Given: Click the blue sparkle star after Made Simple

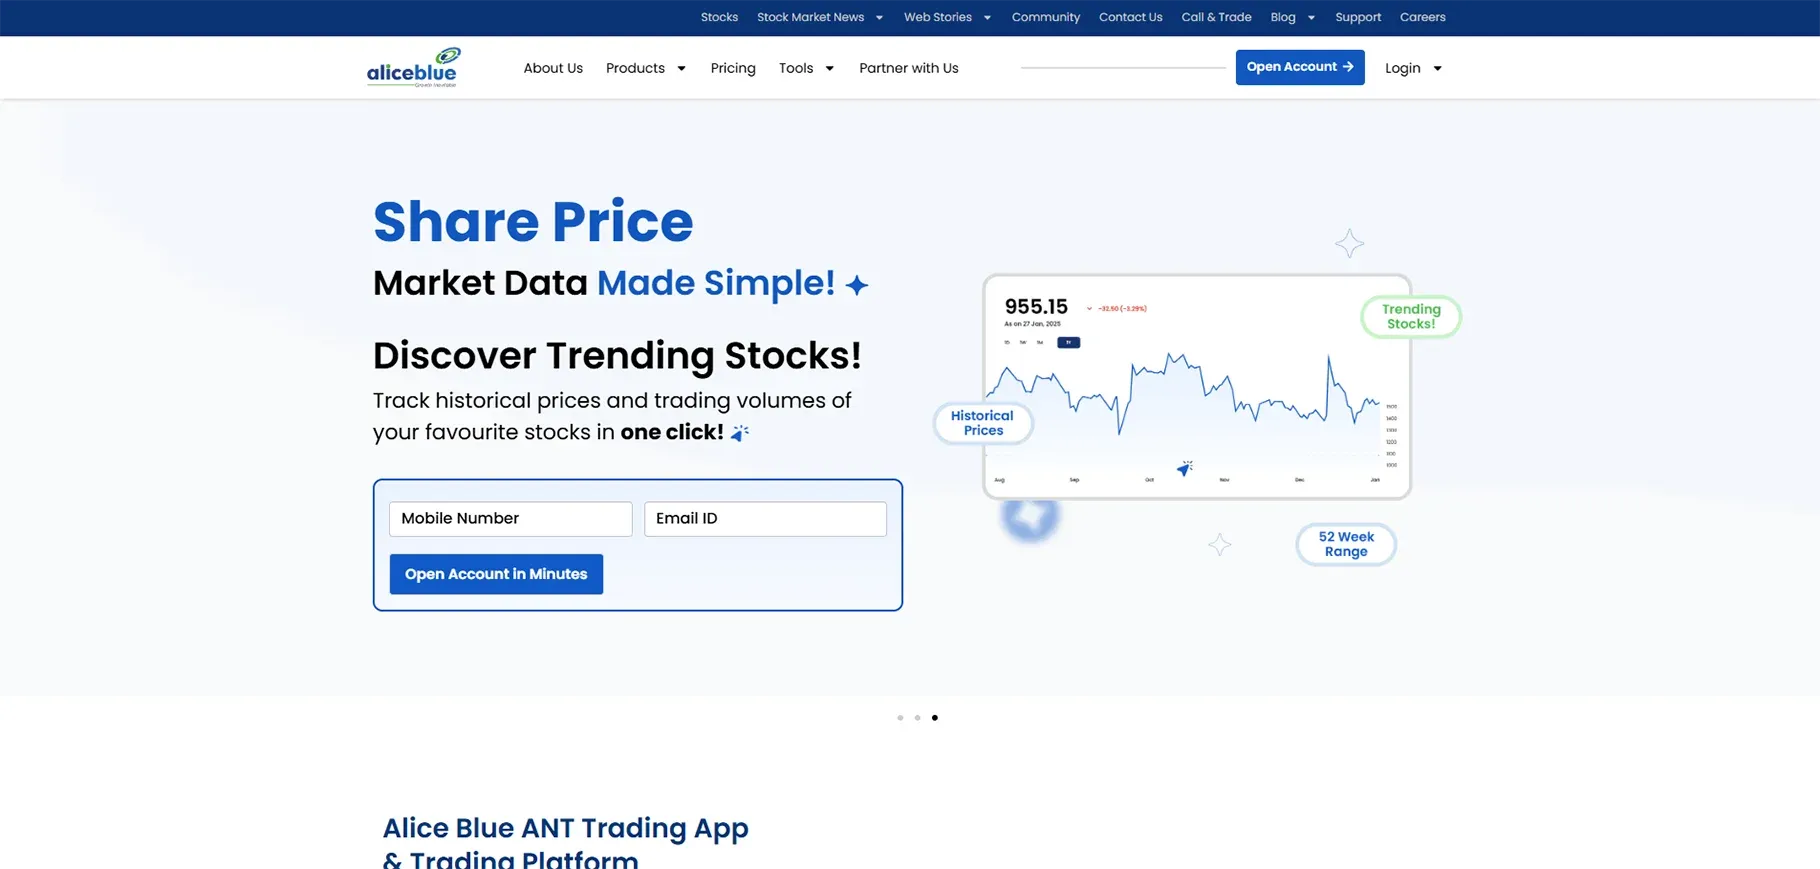Looking at the screenshot, I should tap(857, 285).
